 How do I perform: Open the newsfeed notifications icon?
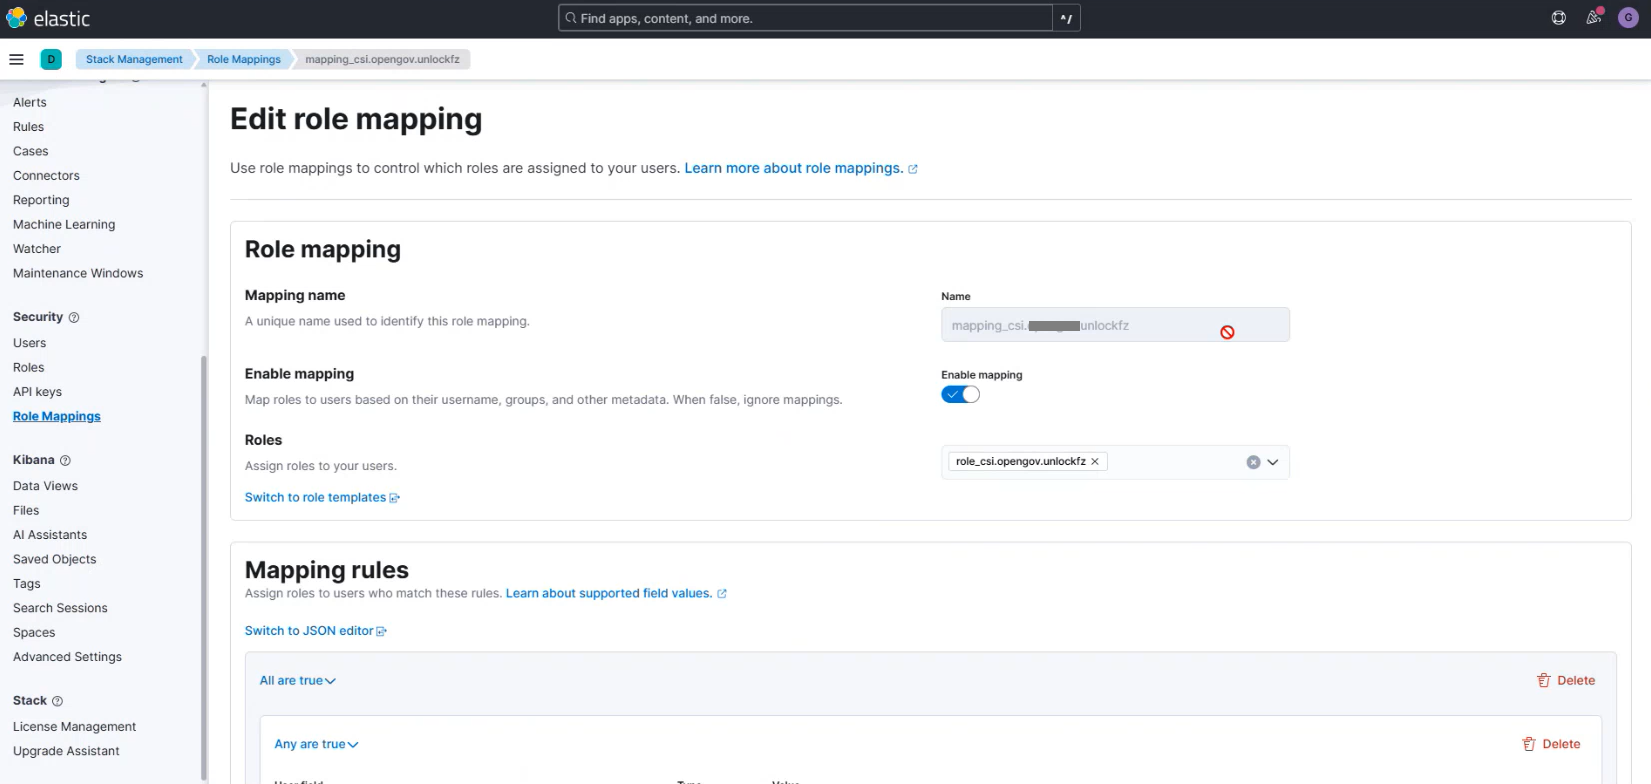pos(1593,18)
